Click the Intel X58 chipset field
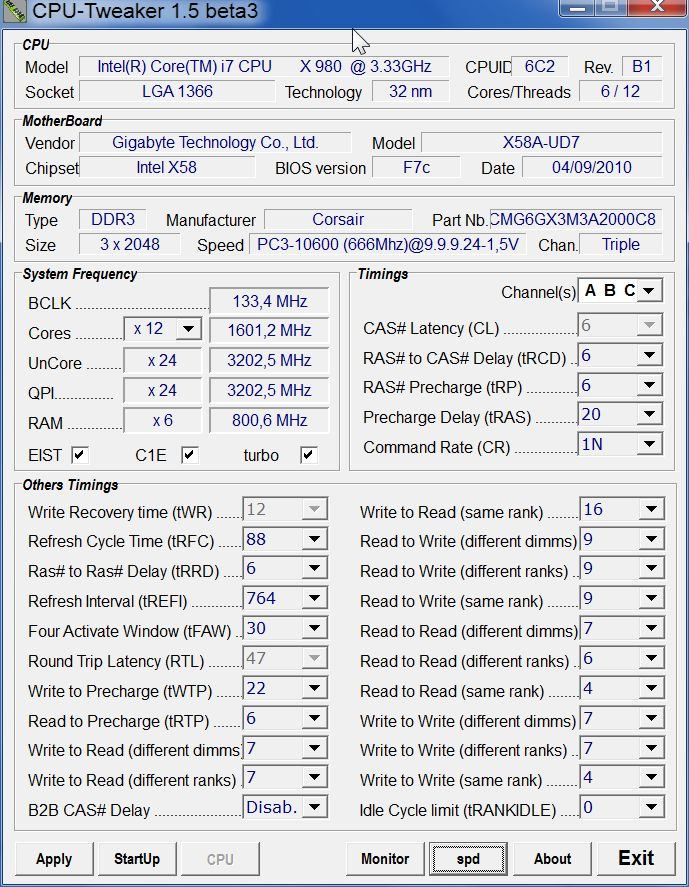Screen dimensions: 689x887 (x=167, y=167)
